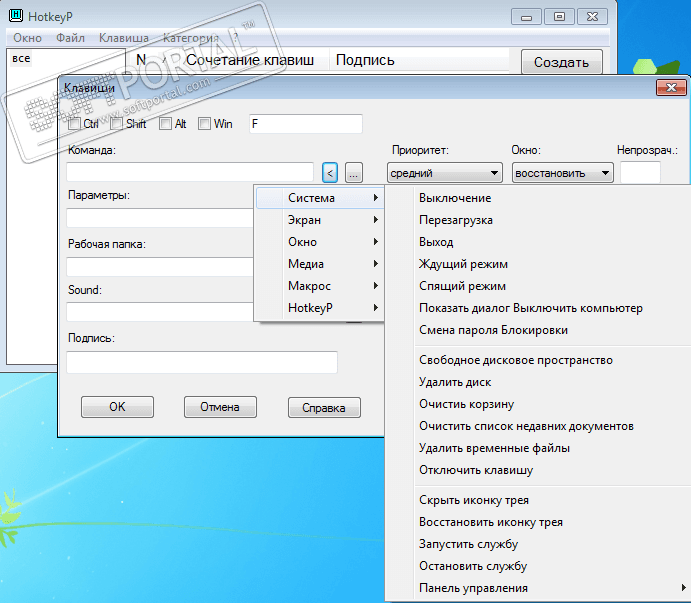
Task: Click the hotkey key field containing F
Action: (305, 124)
